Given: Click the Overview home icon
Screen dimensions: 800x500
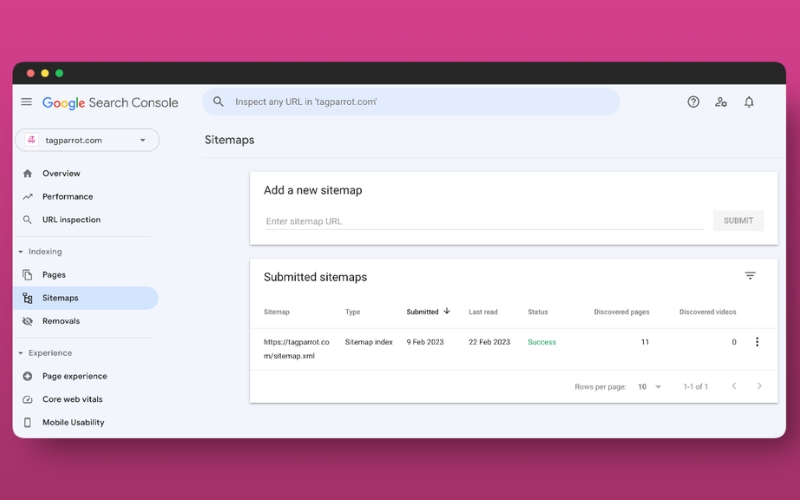Looking at the screenshot, I should click(x=28, y=173).
